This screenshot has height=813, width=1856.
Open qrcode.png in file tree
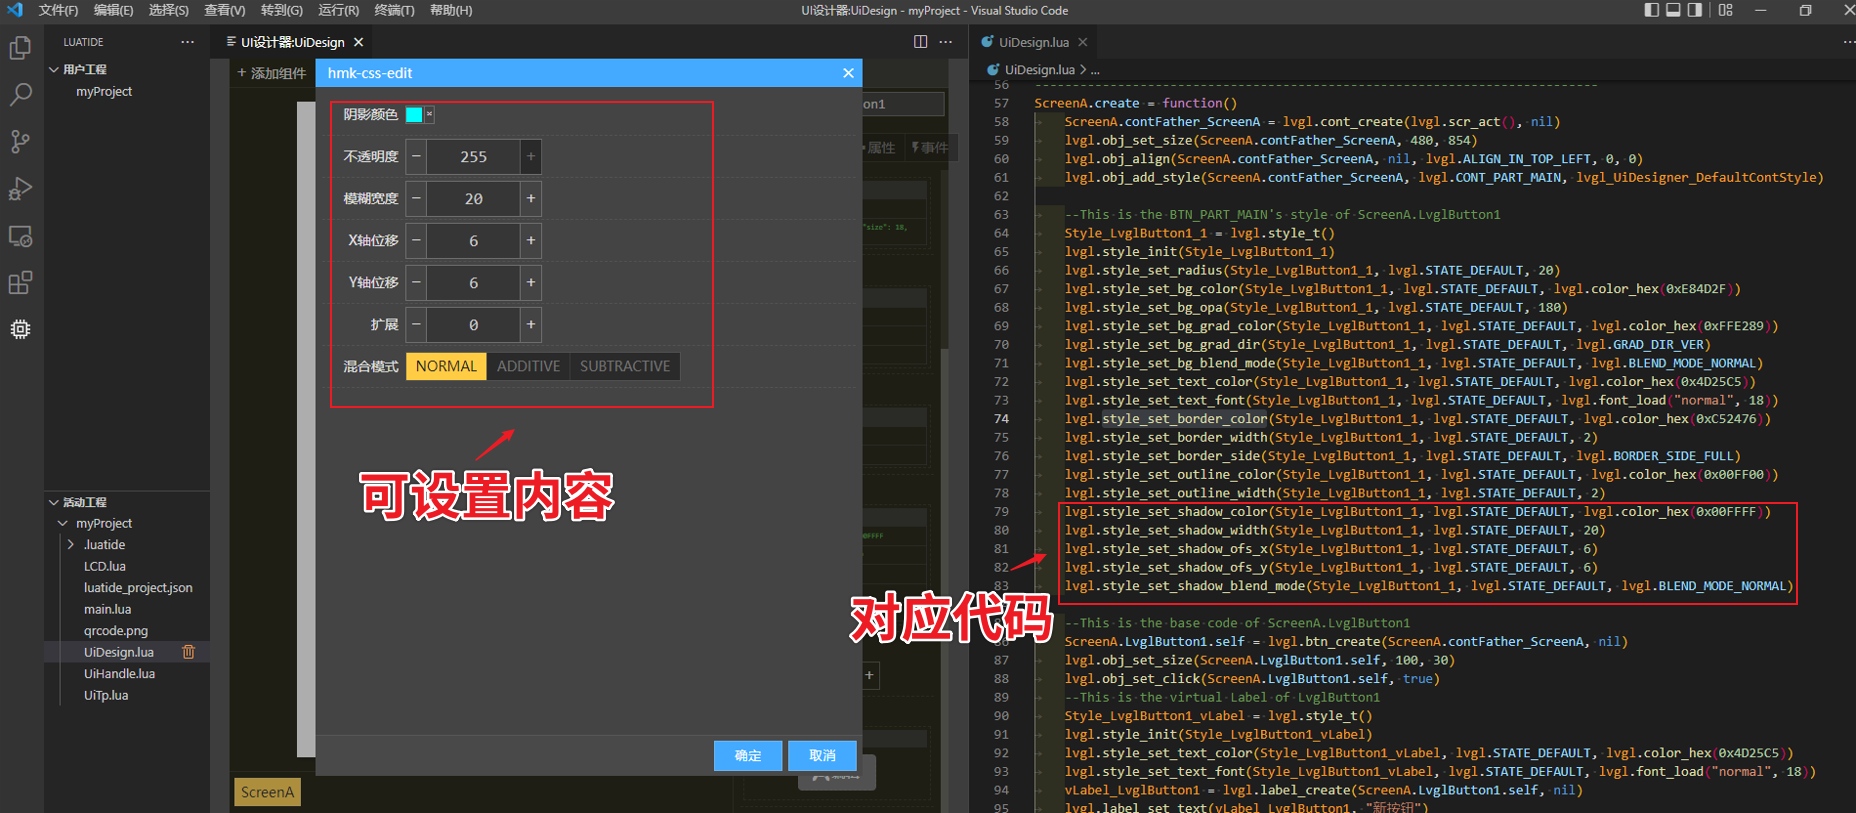coord(116,631)
